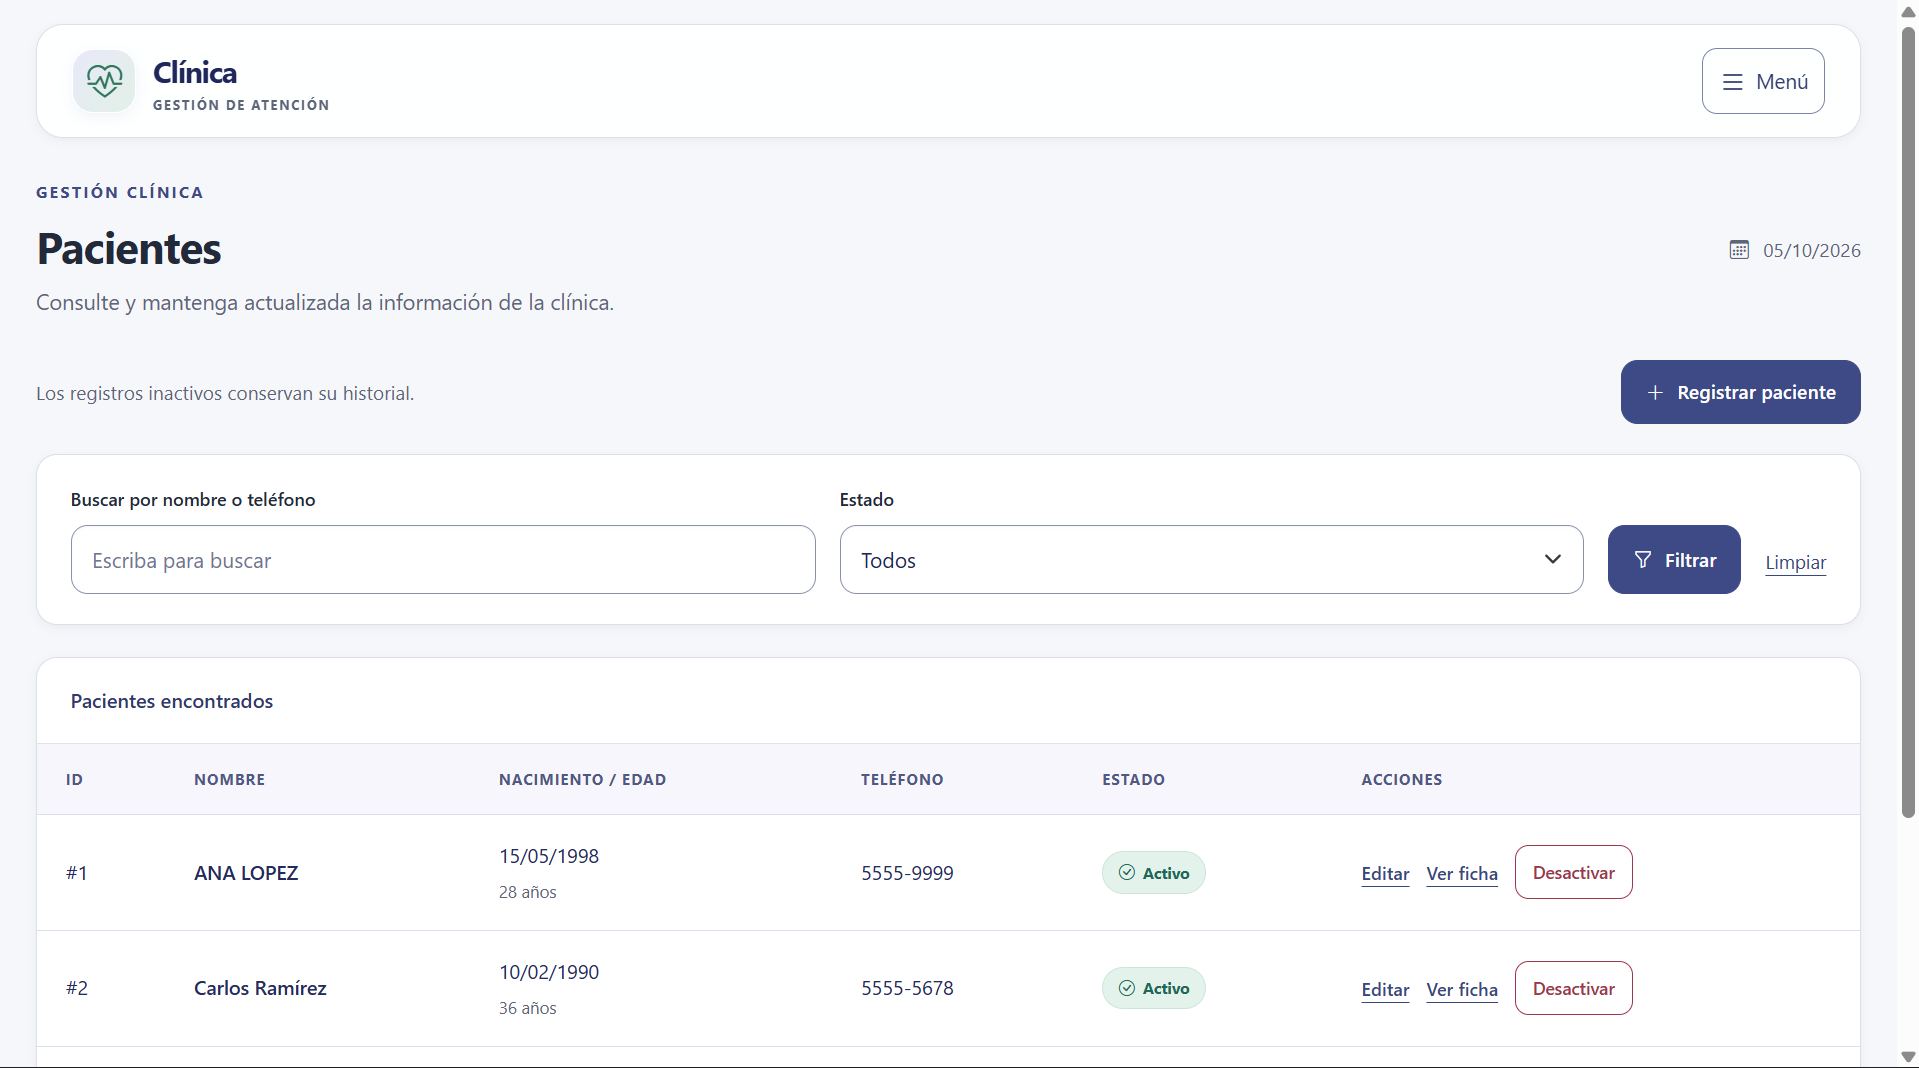Viewport: 1919px width, 1068px height.
Task: Select the name Carlos Ramírez
Action: (260, 988)
